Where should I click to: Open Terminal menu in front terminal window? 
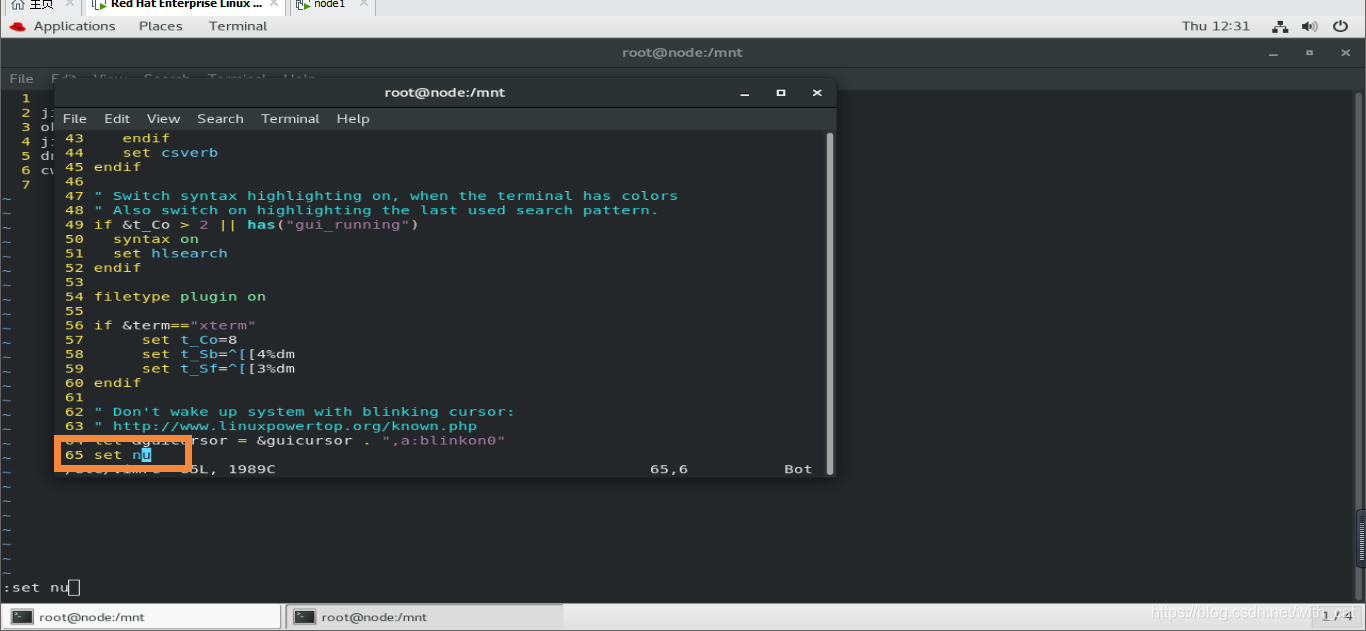(290, 118)
